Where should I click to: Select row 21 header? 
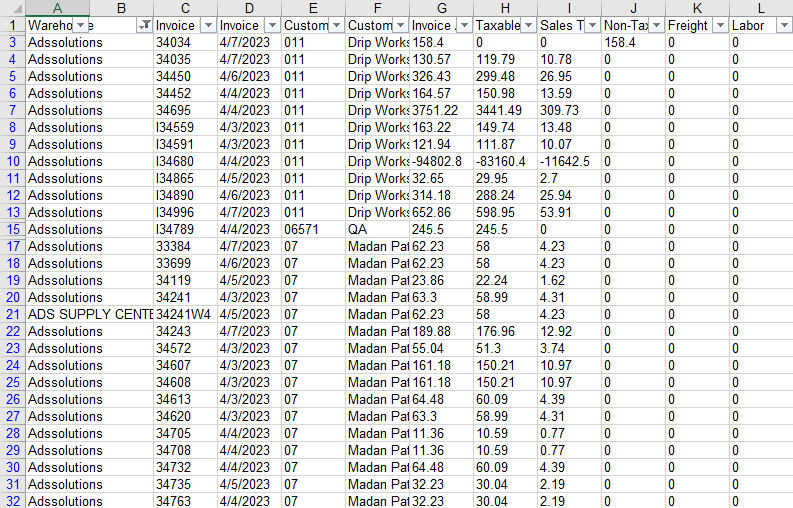pos(13,314)
